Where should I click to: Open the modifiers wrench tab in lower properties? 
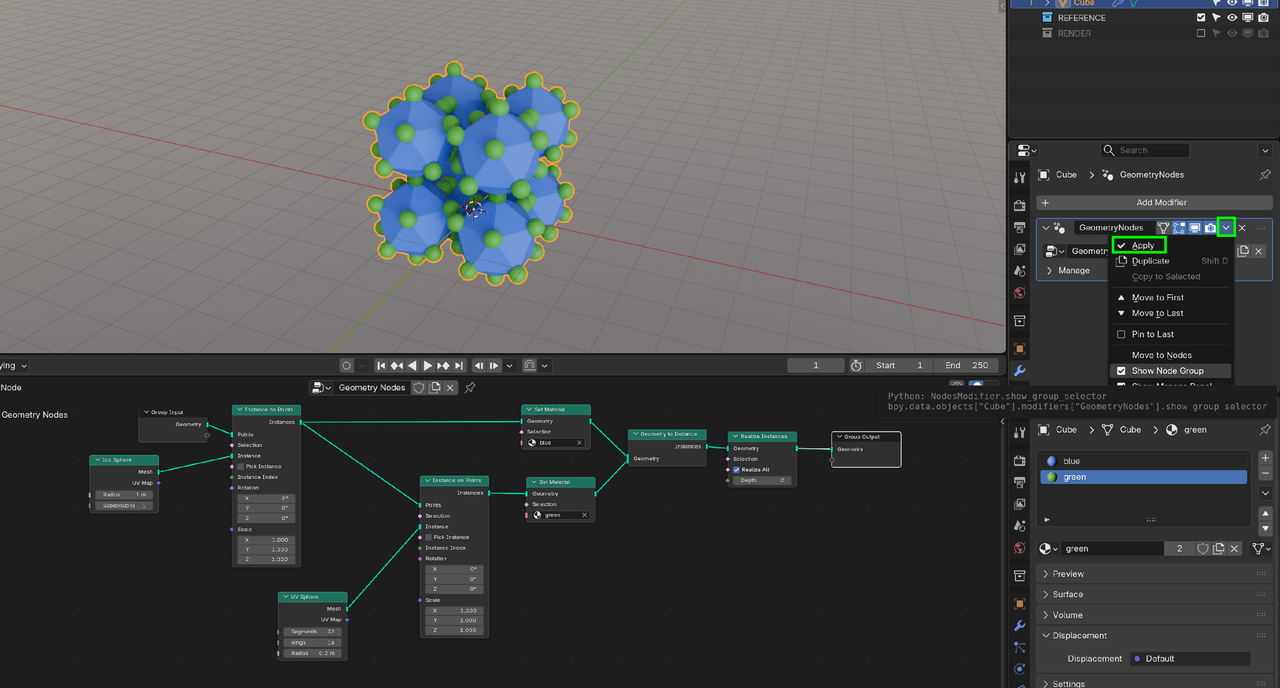click(x=1019, y=626)
